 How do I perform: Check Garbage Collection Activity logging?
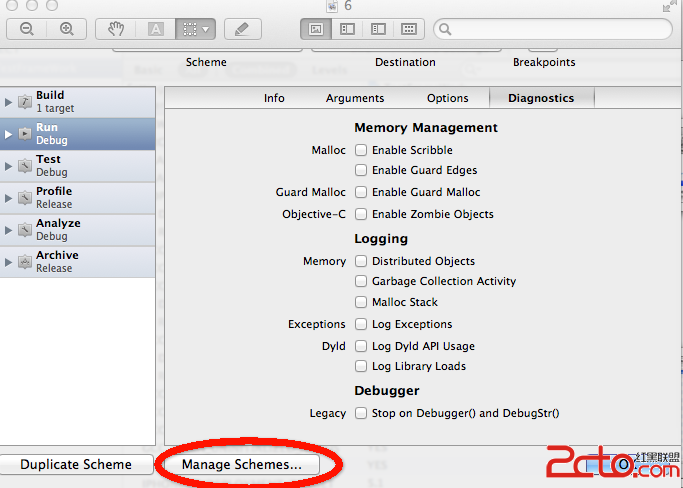(x=361, y=281)
